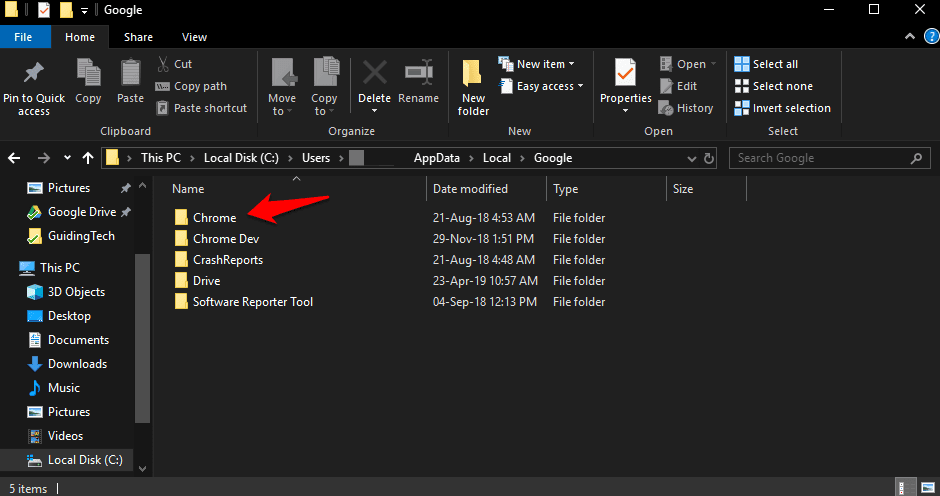This screenshot has height=496, width=940.
Task: Click the refresh icon beside address bar
Action: (709, 158)
